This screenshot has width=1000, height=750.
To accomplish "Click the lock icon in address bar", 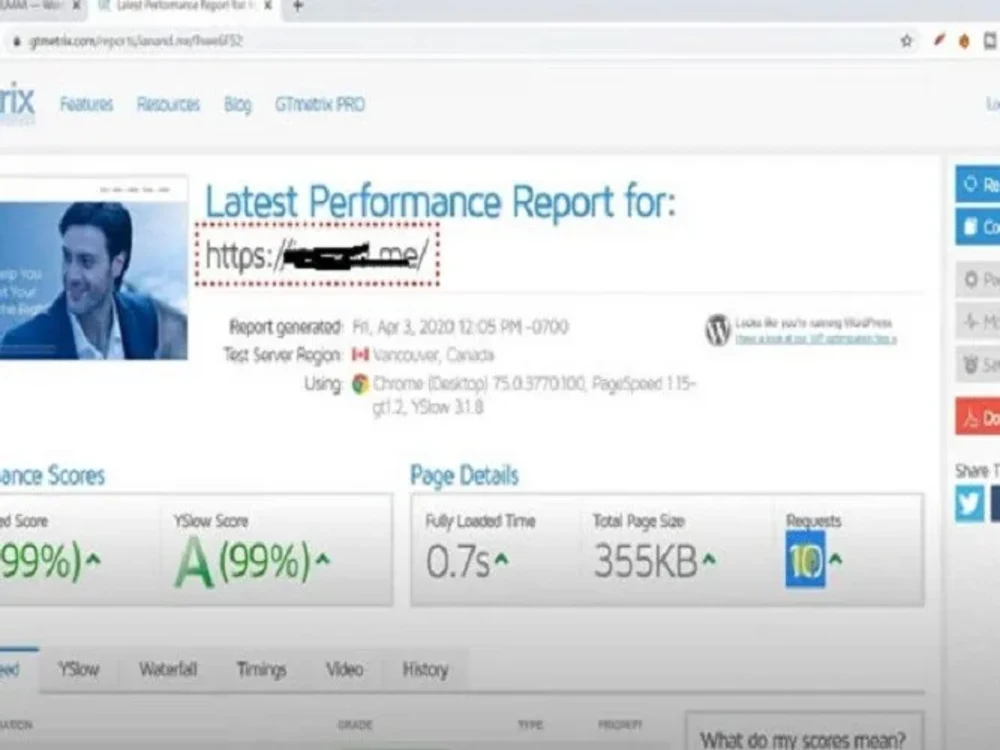I will [x=17, y=41].
